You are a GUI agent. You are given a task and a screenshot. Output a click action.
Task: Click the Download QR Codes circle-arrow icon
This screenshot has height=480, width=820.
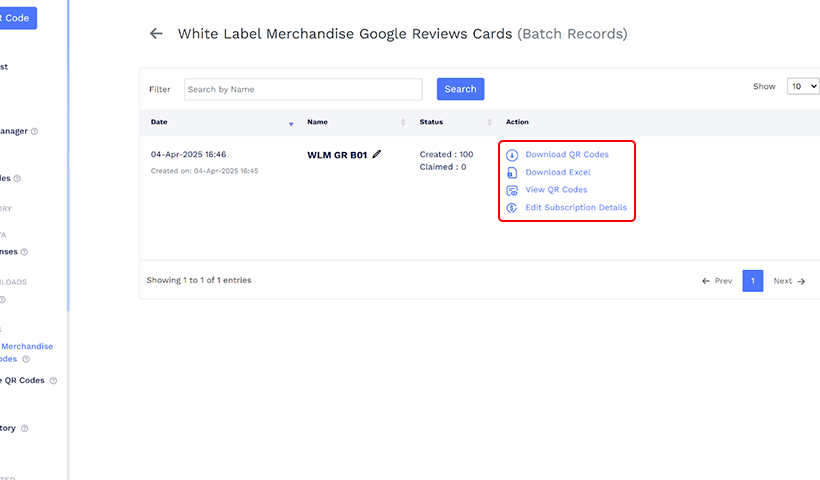tap(512, 155)
